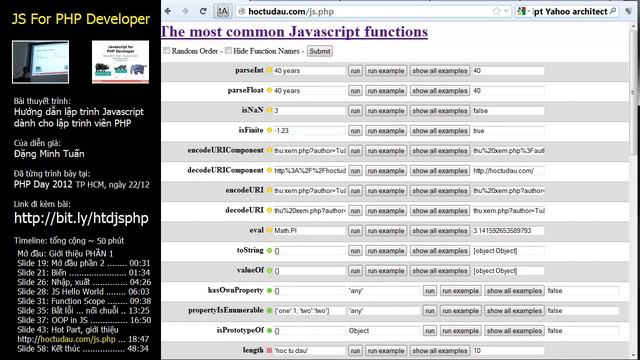
Task: Click the parseInt input containing '40 years'
Action: tap(309, 71)
